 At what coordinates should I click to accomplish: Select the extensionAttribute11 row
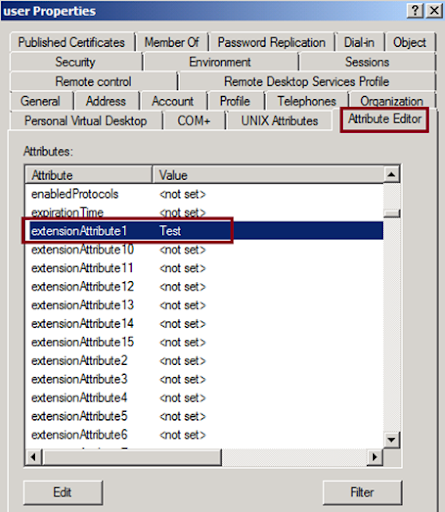204,268
